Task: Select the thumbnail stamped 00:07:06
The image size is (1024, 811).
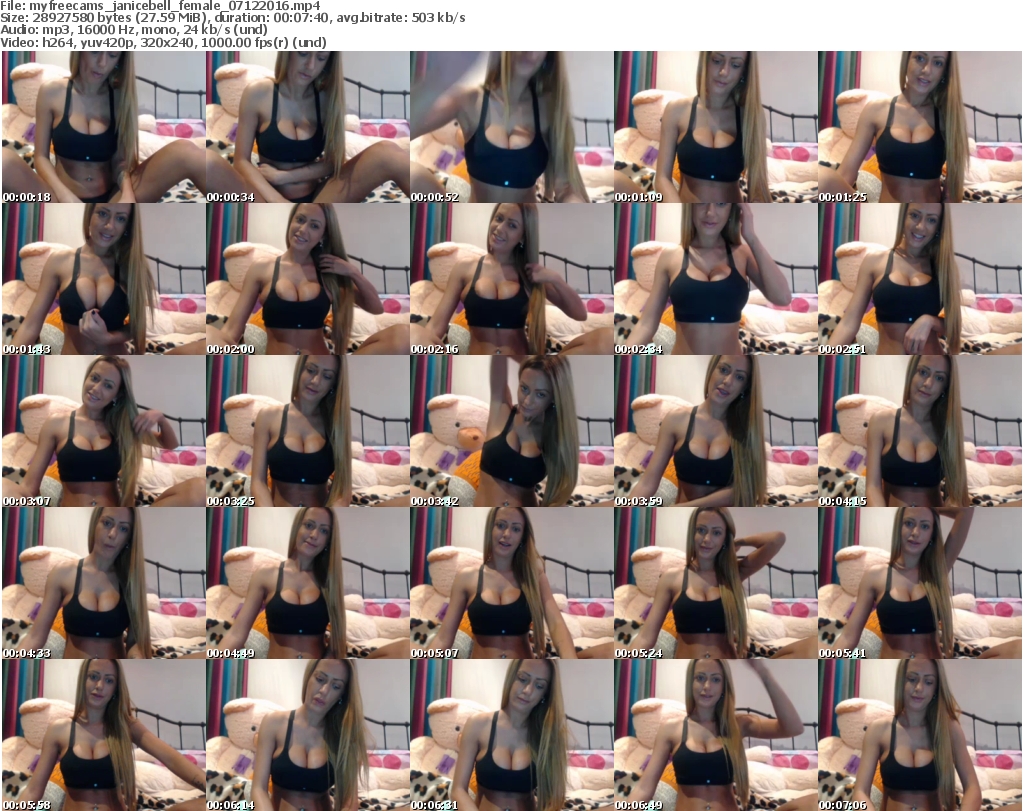Action: point(920,735)
